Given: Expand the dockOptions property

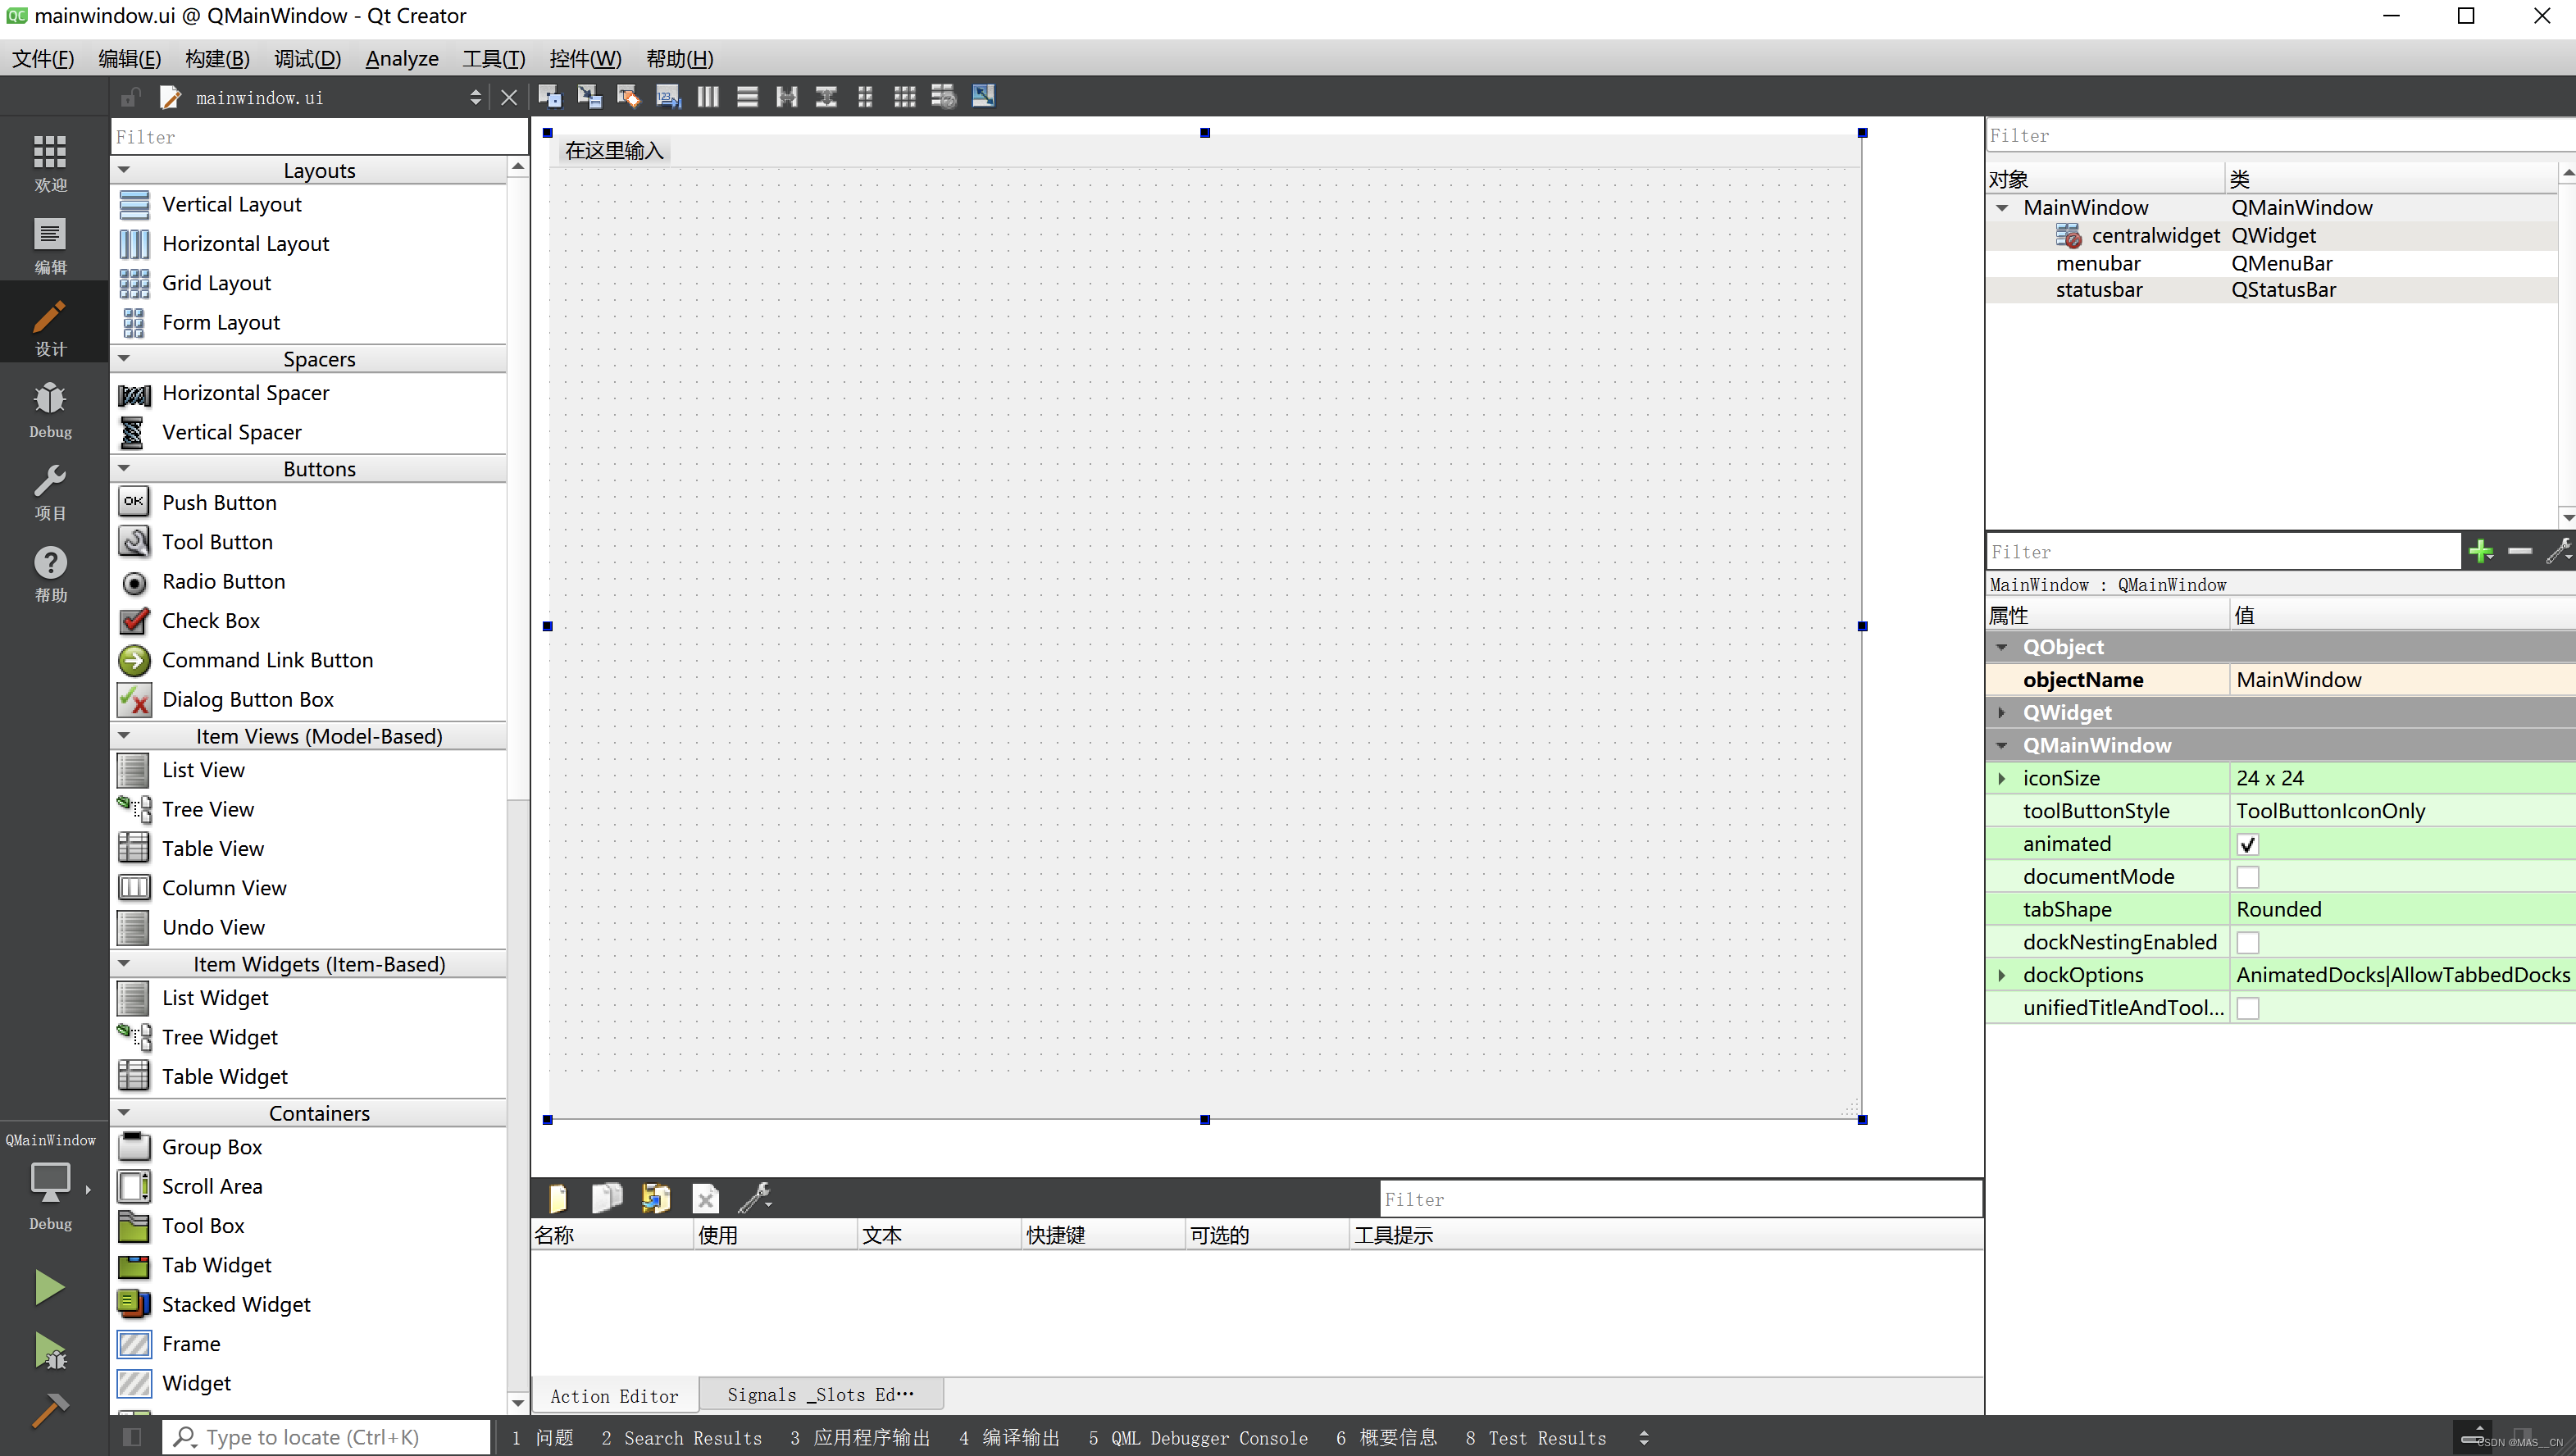Looking at the screenshot, I should (x=2002, y=975).
